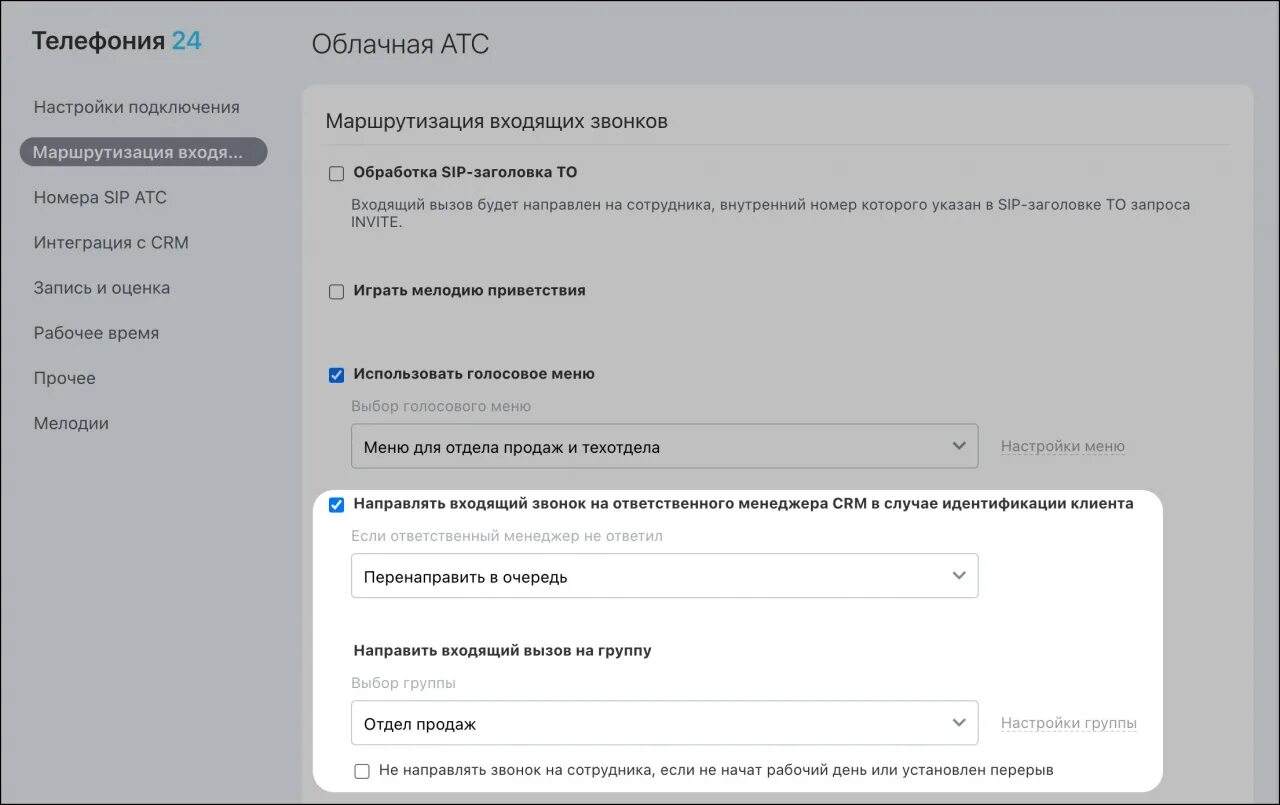Expand 'Перенаправить в очередь' dropdown
The width and height of the screenshot is (1280, 805).
point(664,576)
